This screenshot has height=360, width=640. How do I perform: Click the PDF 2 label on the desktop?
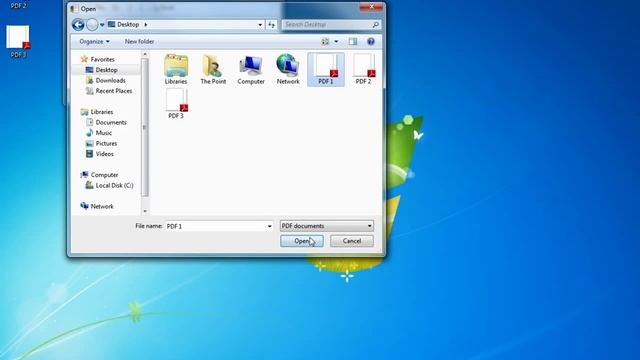point(18,6)
